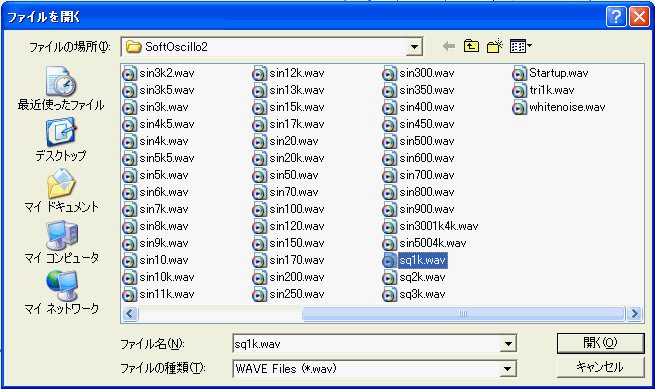Select the sin300.wav file icon
The height and width of the screenshot is (389, 655).
click(x=389, y=74)
